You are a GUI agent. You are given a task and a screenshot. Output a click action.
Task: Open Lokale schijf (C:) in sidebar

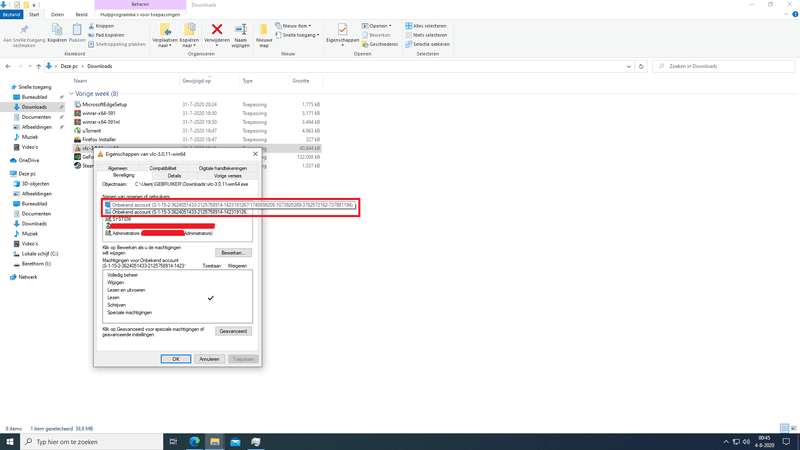click(39, 254)
